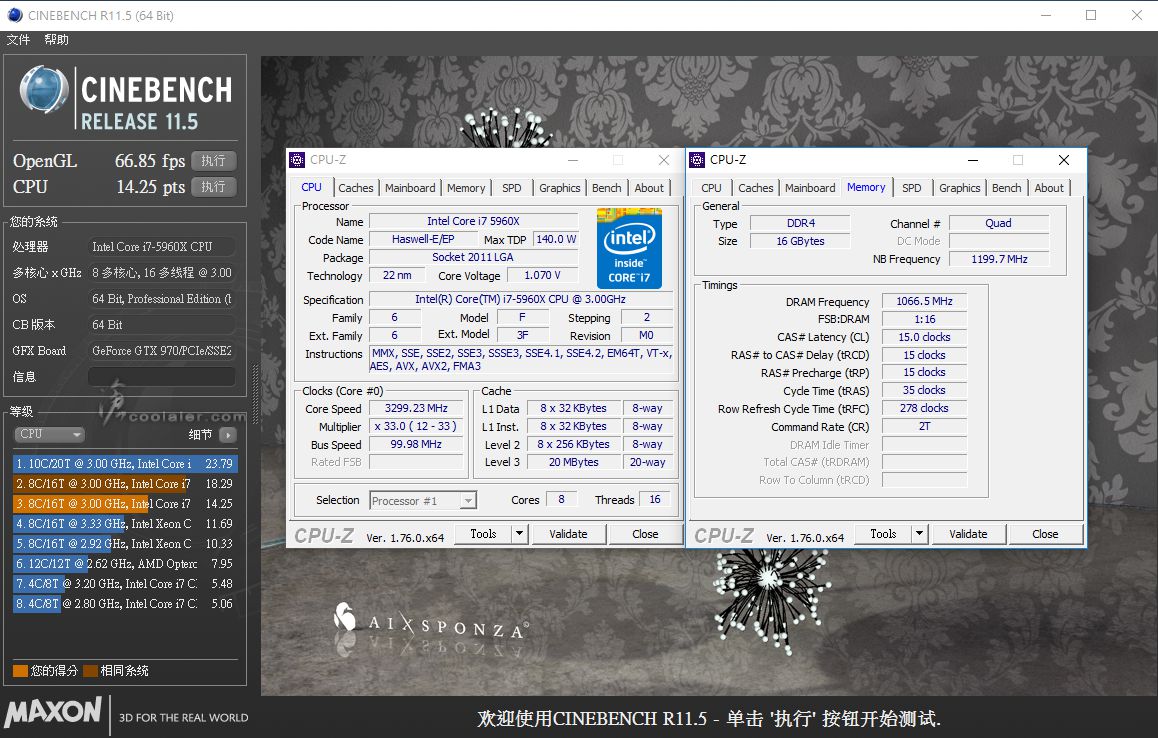Expand Tools dropdown arrow in Memory CPU-Z window
This screenshot has height=738, width=1158.
(x=920, y=534)
